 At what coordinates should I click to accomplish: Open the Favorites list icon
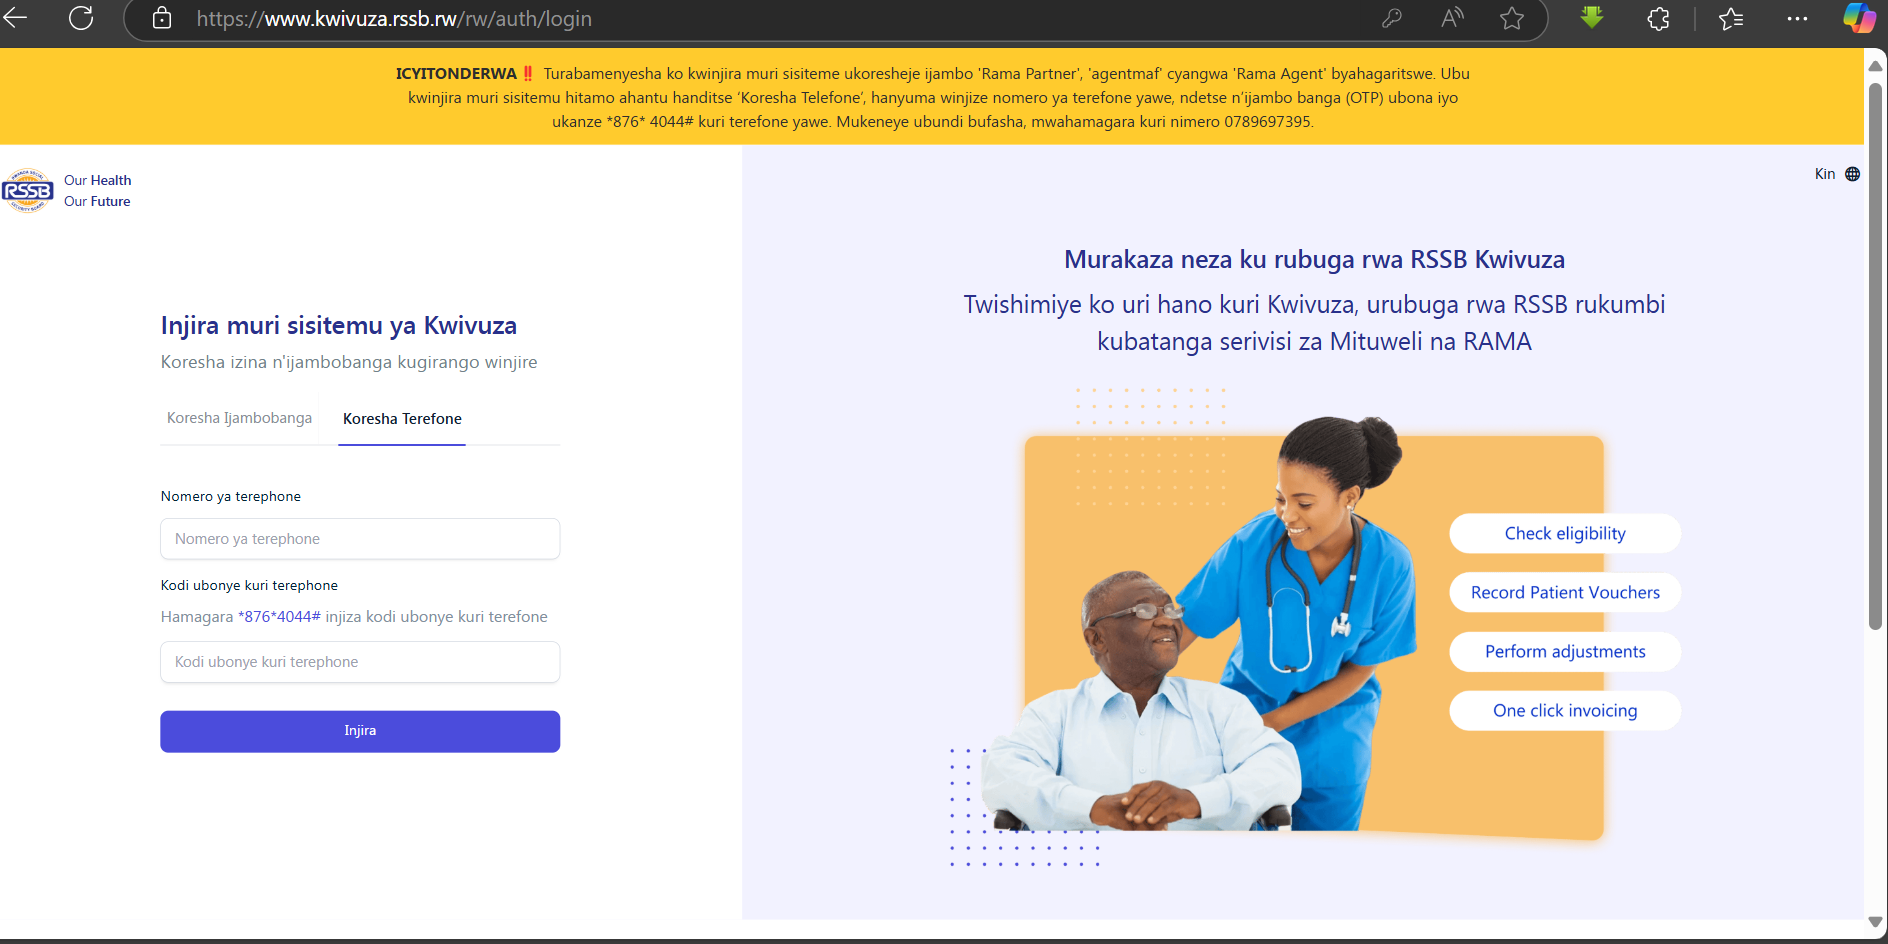point(1731,18)
